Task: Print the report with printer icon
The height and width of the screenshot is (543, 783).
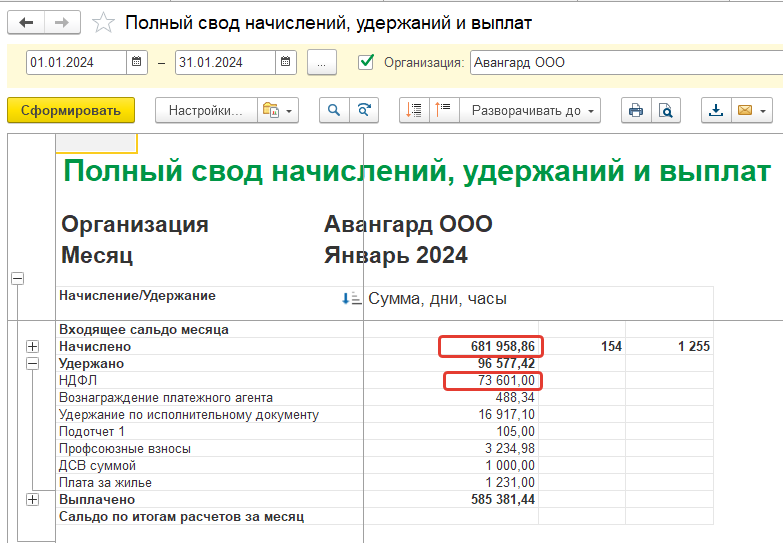Action: (x=636, y=110)
